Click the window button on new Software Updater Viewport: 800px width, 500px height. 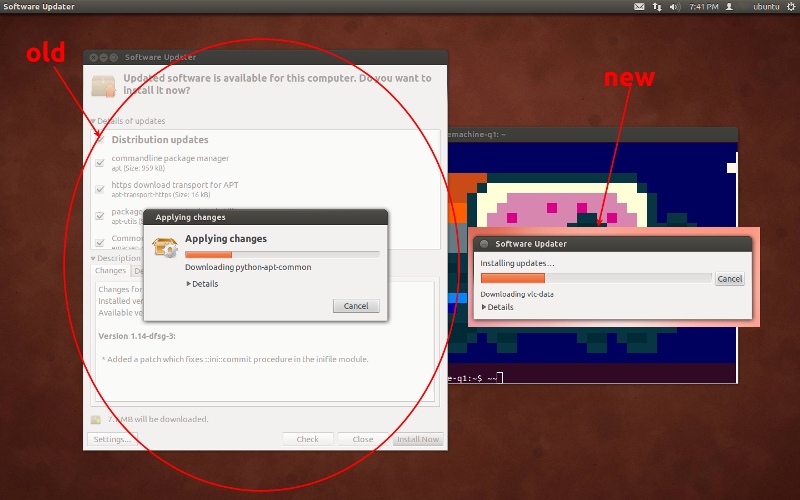coord(484,244)
